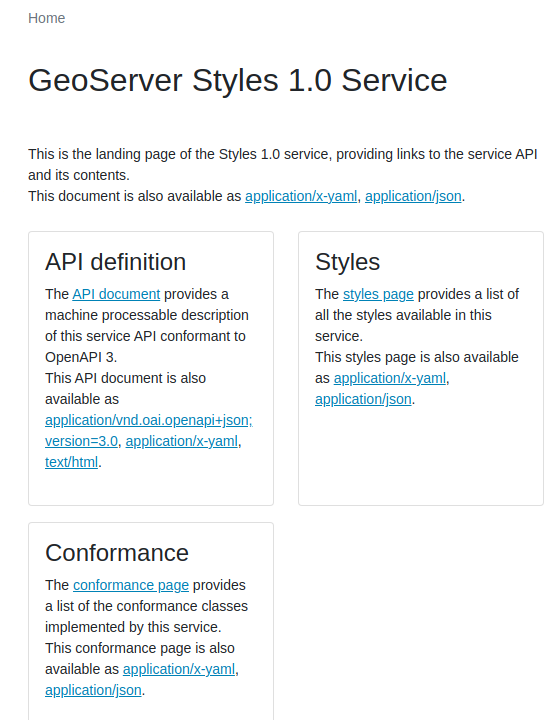Open conformance page as application/json

tap(93, 691)
